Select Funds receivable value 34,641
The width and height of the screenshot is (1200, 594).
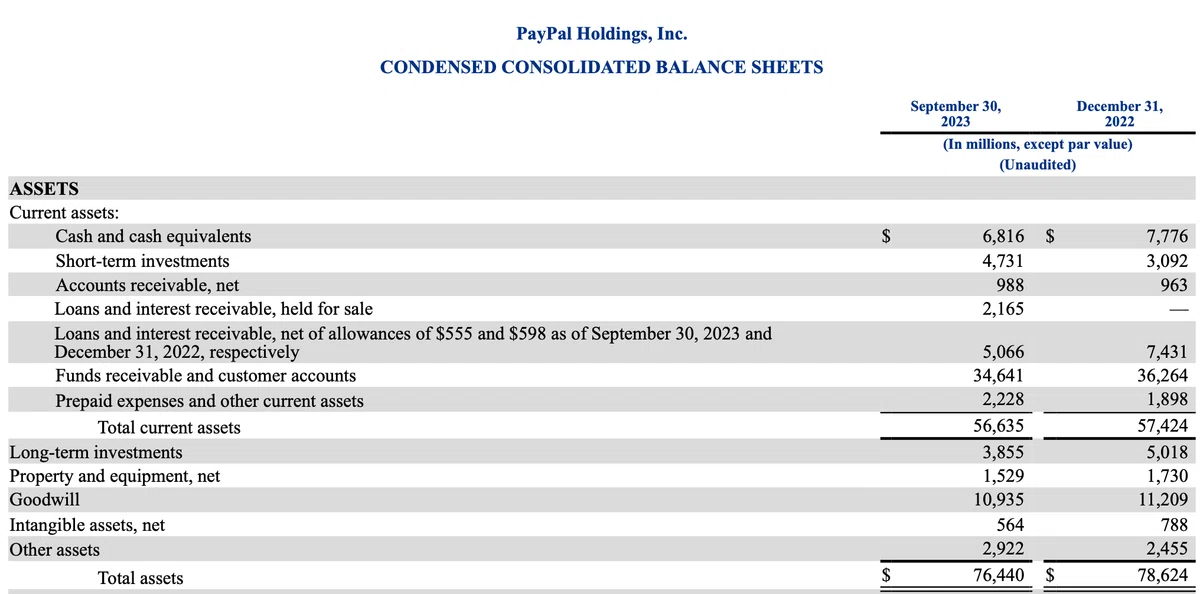point(999,376)
